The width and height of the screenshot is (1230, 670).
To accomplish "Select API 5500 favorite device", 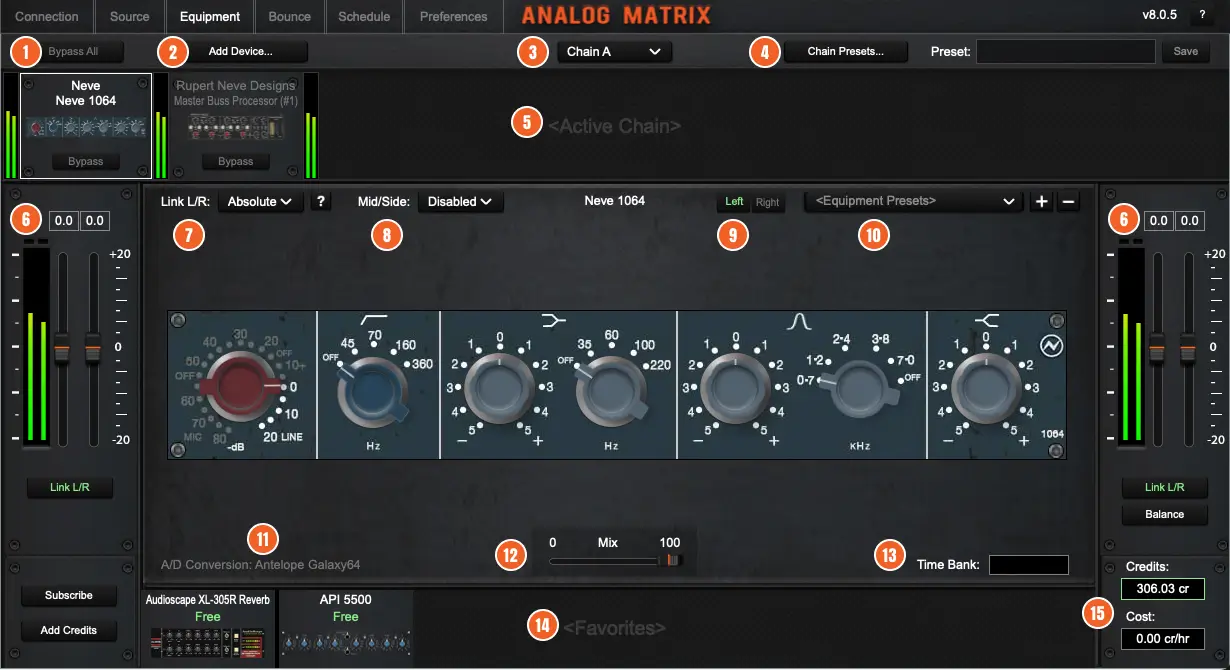I will [x=346, y=628].
